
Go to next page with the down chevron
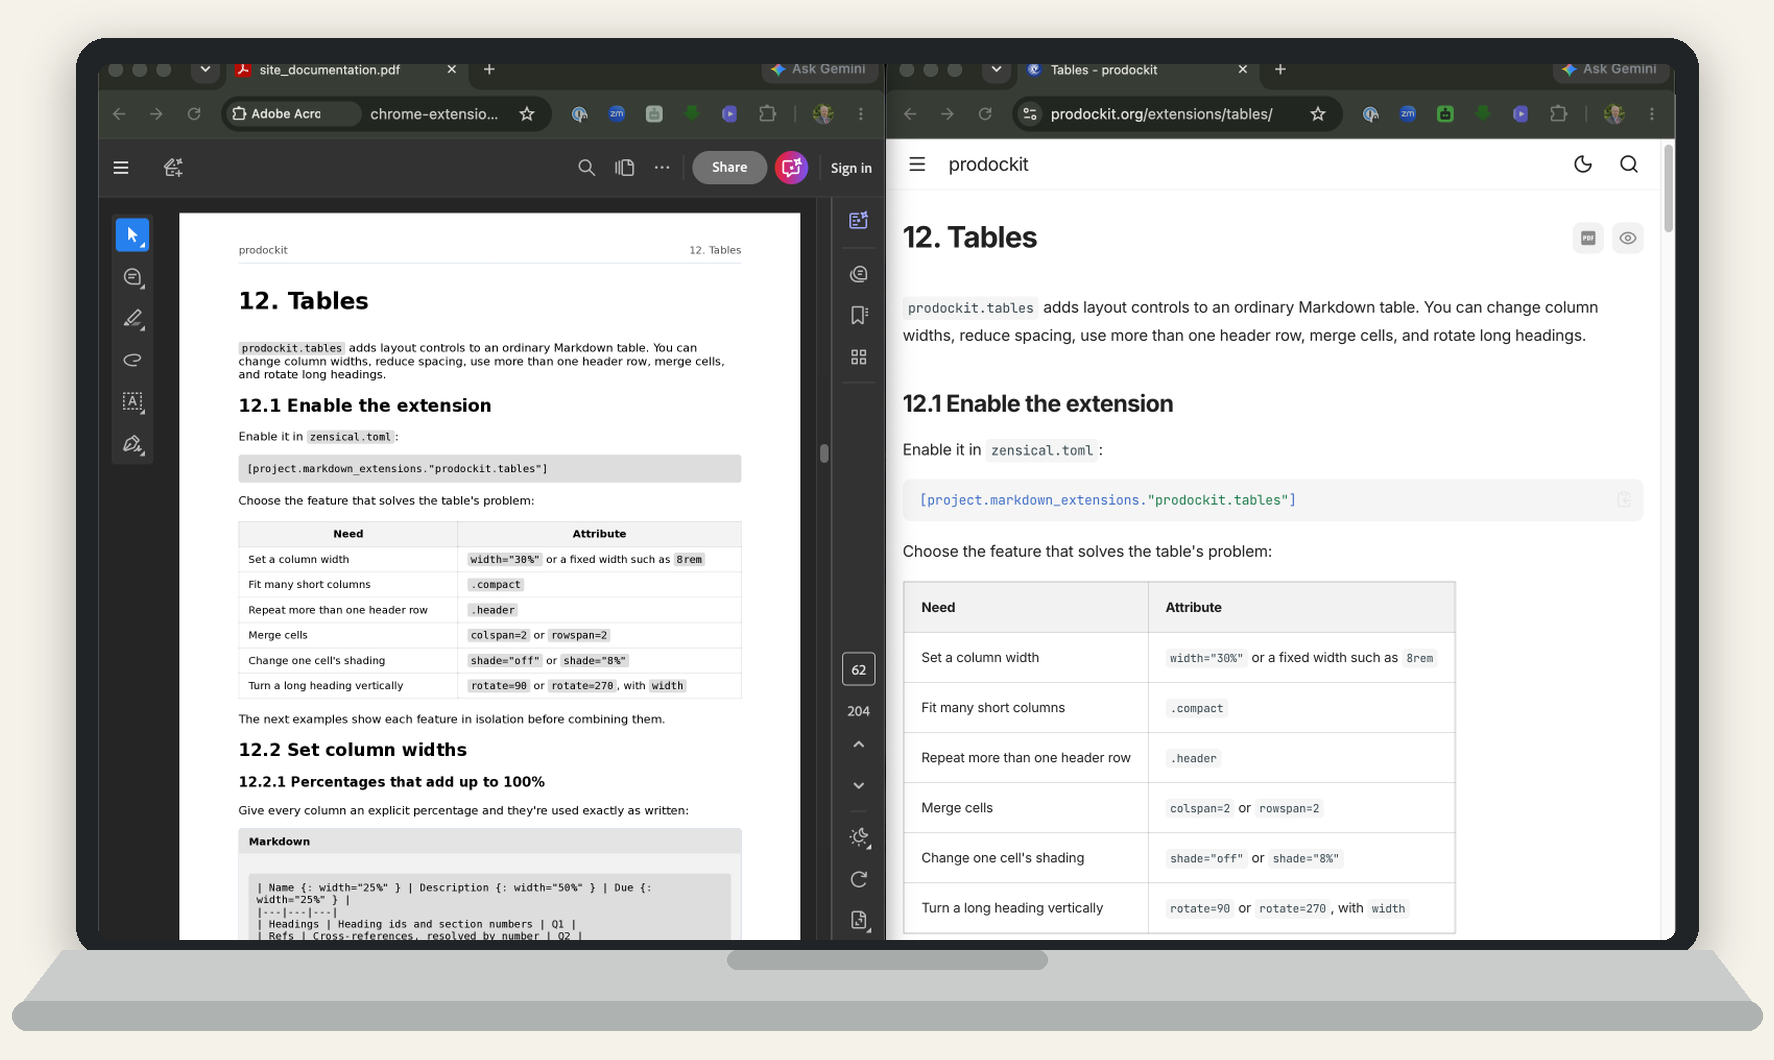tap(858, 786)
